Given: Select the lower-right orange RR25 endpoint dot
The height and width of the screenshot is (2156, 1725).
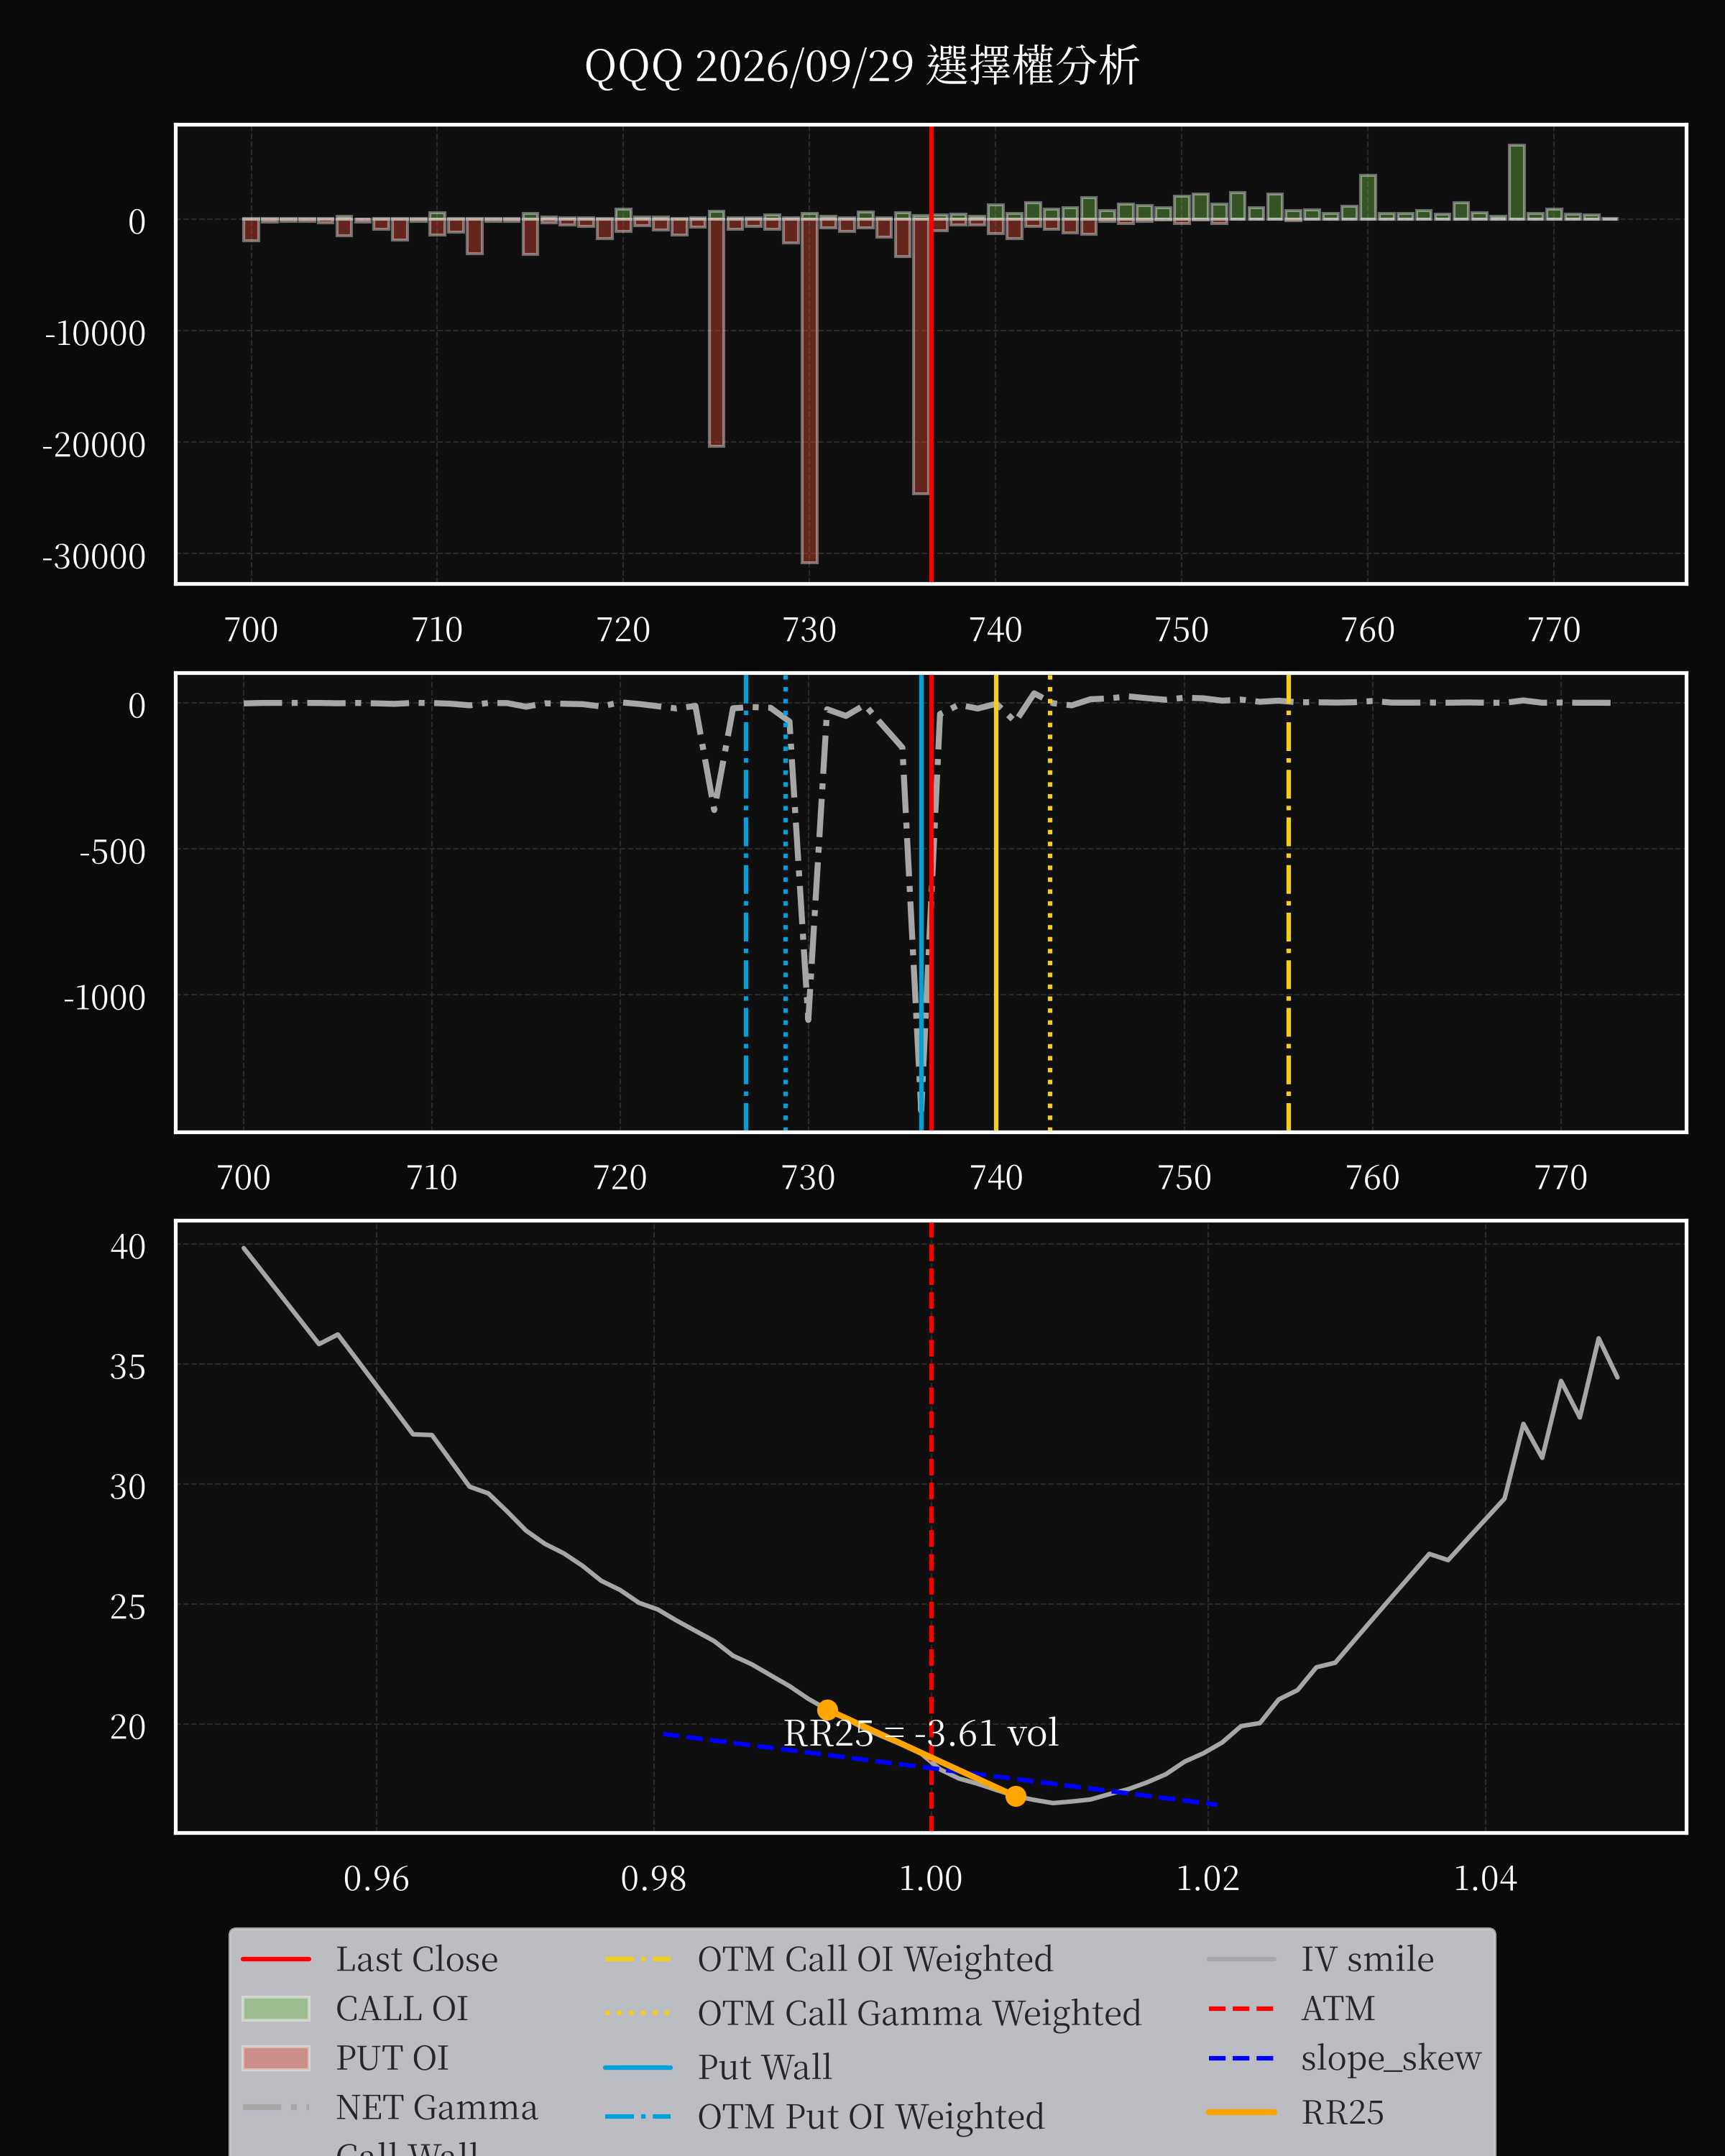Looking at the screenshot, I should click(x=1015, y=1796).
